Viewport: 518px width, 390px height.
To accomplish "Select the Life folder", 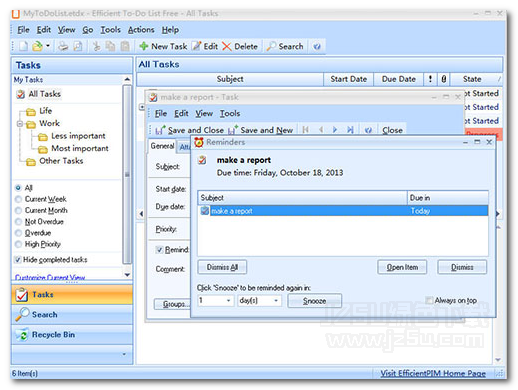I will tap(39, 111).
